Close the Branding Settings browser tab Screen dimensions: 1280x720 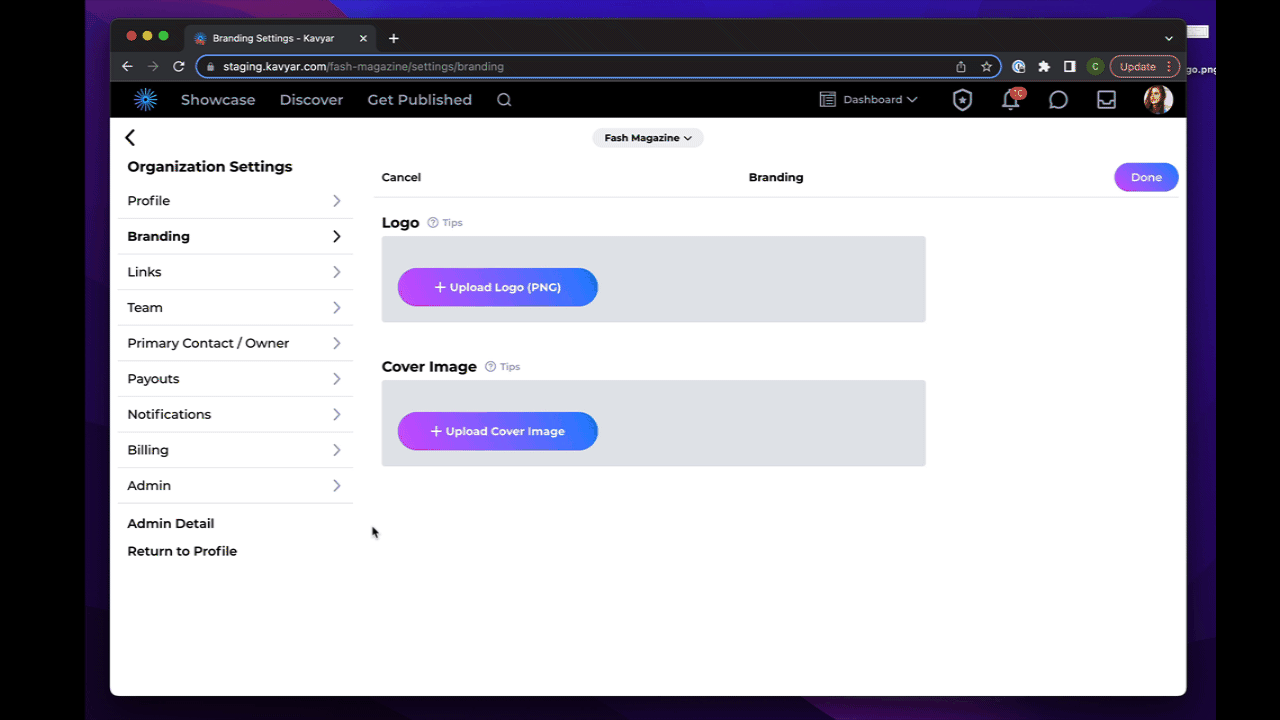363,38
